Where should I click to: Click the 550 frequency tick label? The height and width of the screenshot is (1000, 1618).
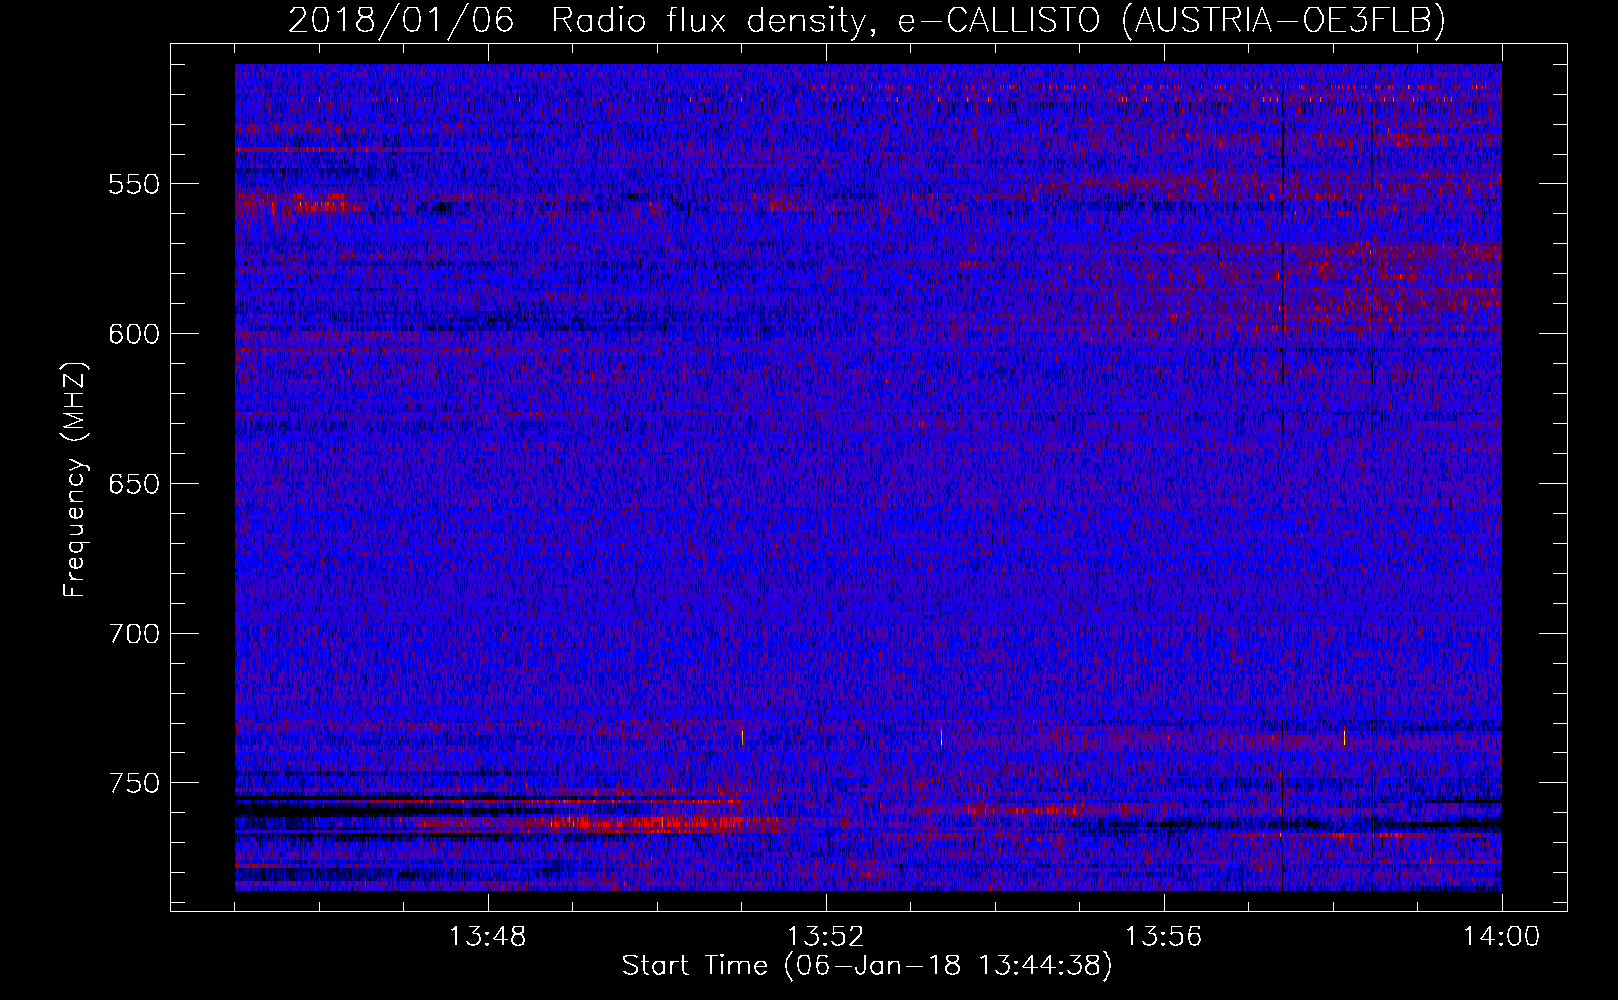[x=133, y=184]
